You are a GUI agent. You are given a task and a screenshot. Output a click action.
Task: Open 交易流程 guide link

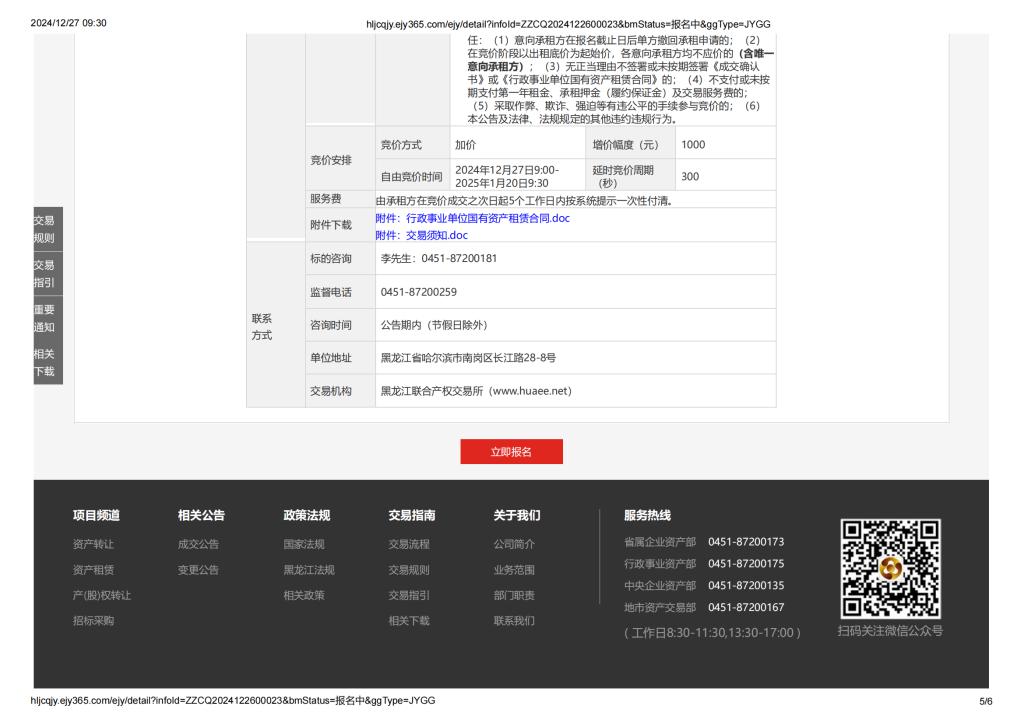[x=409, y=544]
